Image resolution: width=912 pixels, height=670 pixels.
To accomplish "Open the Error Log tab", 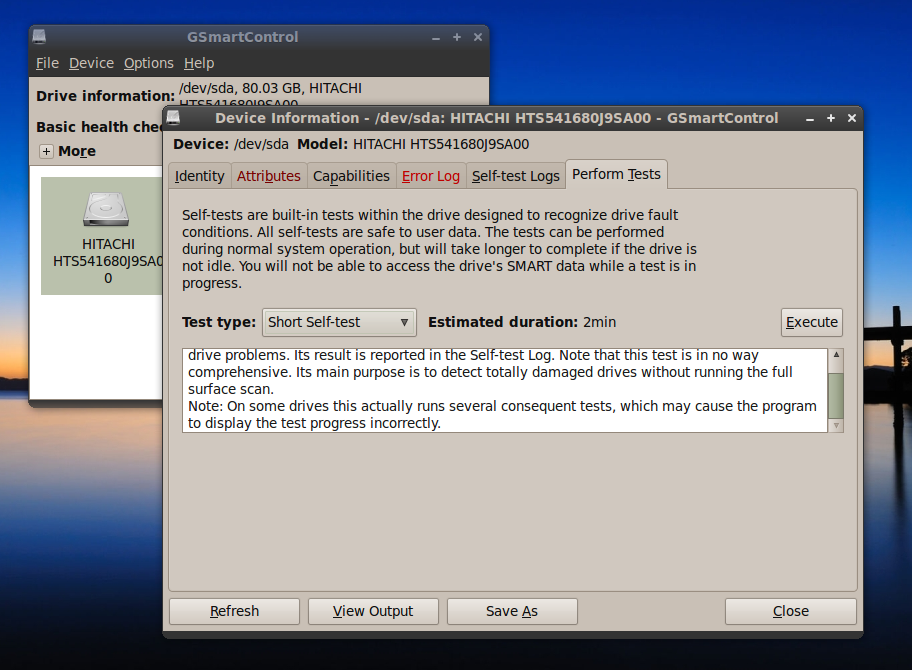I will pyautogui.click(x=430, y=175).
